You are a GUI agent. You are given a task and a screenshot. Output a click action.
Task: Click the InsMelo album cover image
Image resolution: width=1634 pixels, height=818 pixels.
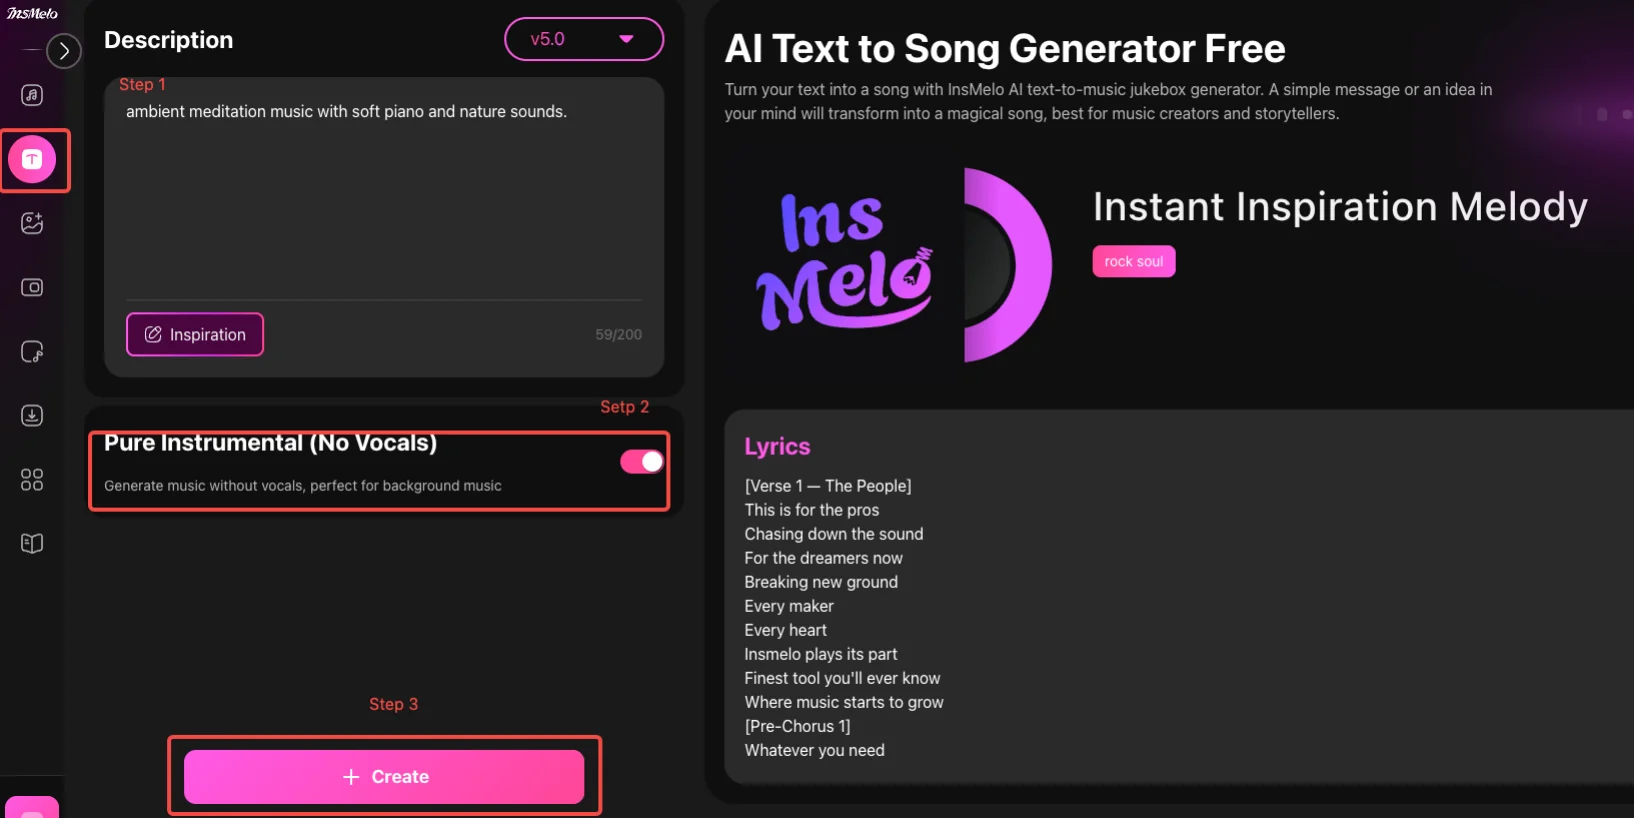coord(845,263)
